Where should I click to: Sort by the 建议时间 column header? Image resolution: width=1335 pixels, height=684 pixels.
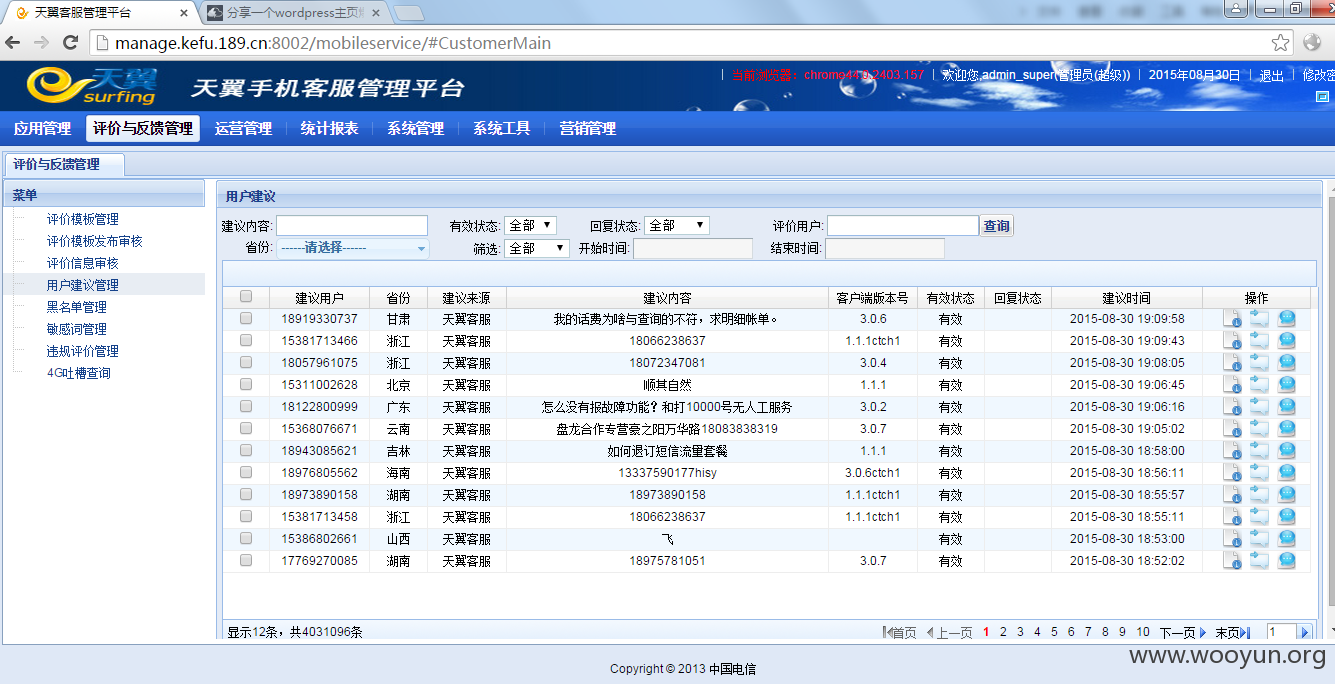[x=1126, y=298]
